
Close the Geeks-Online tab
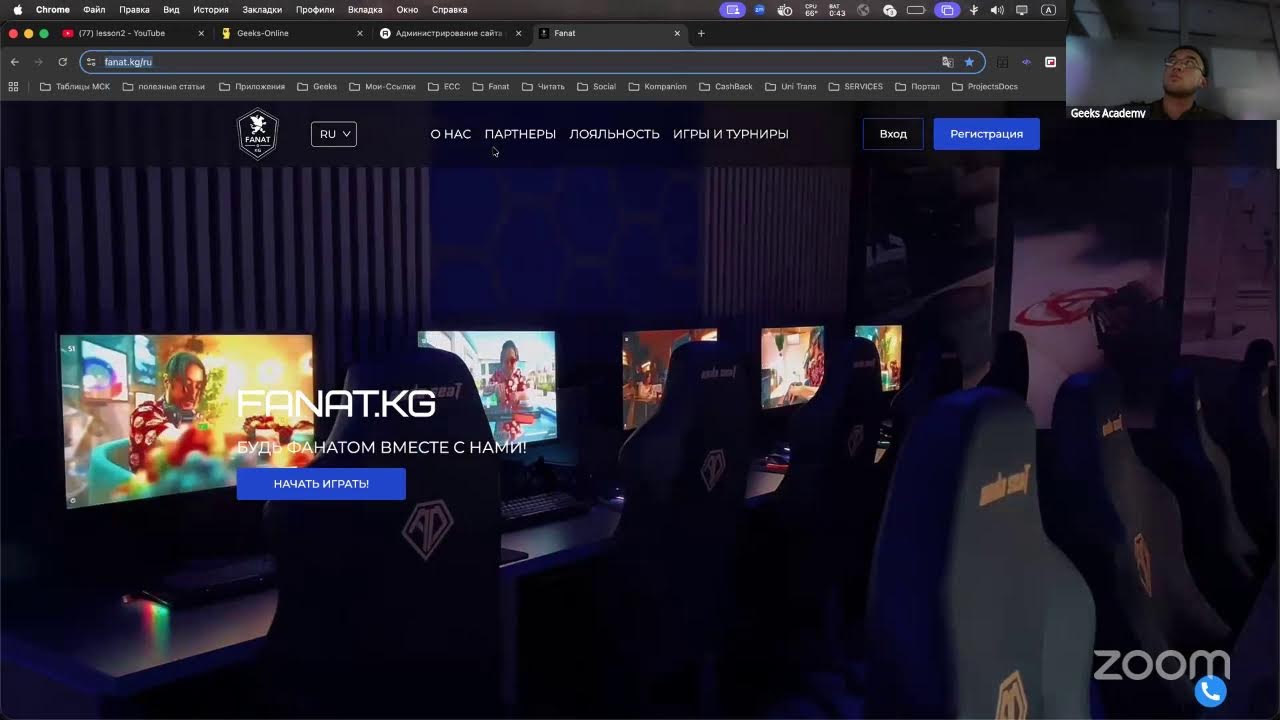click(x=360, y=33)
